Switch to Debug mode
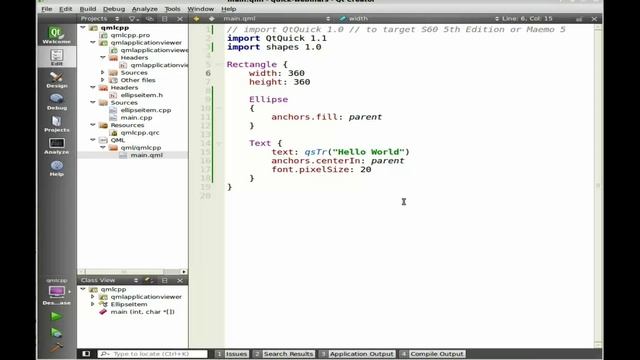Image resolution: width=640 pixels, height=360 pixels. pos(56,102)
